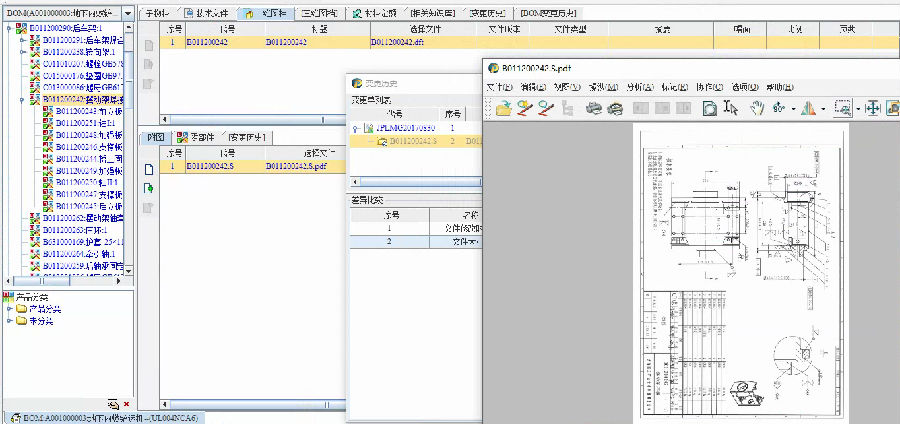Select the hand pan tool
This screenshot has width=900, height=424.
click(756, 108)
